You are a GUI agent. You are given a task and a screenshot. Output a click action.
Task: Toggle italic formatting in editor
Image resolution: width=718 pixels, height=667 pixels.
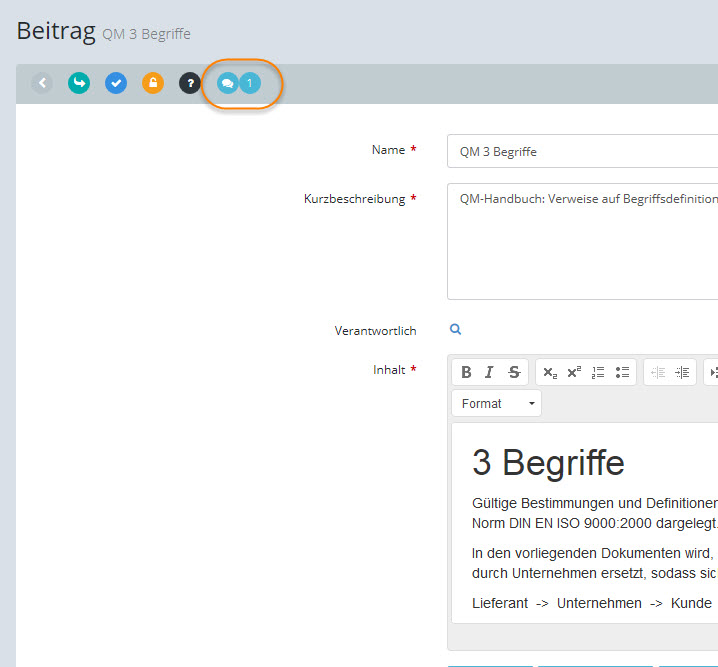point(489,372)
